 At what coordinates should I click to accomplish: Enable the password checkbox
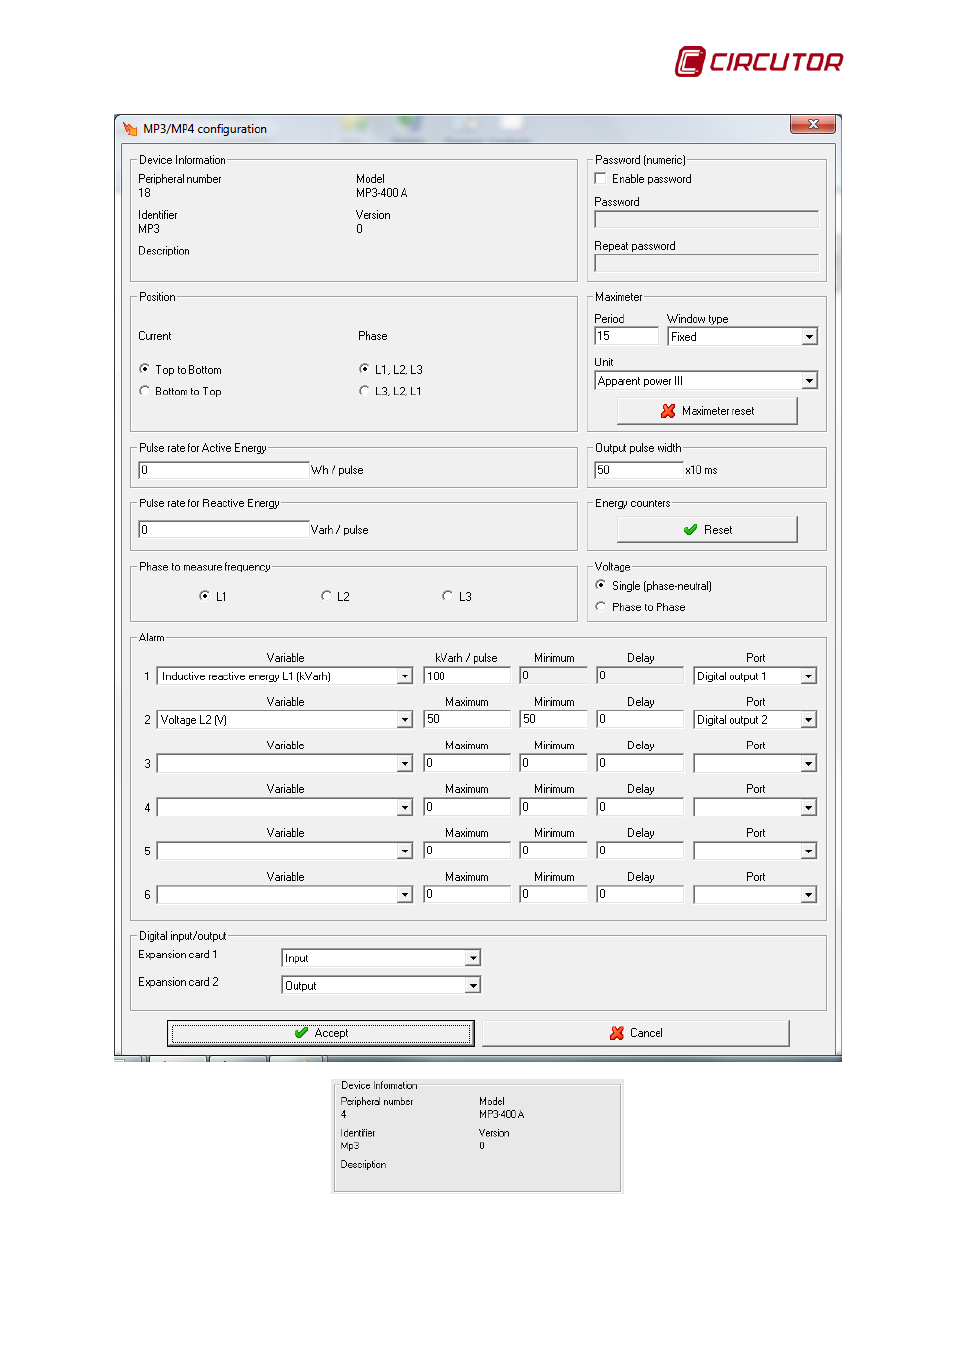point(601,179)
